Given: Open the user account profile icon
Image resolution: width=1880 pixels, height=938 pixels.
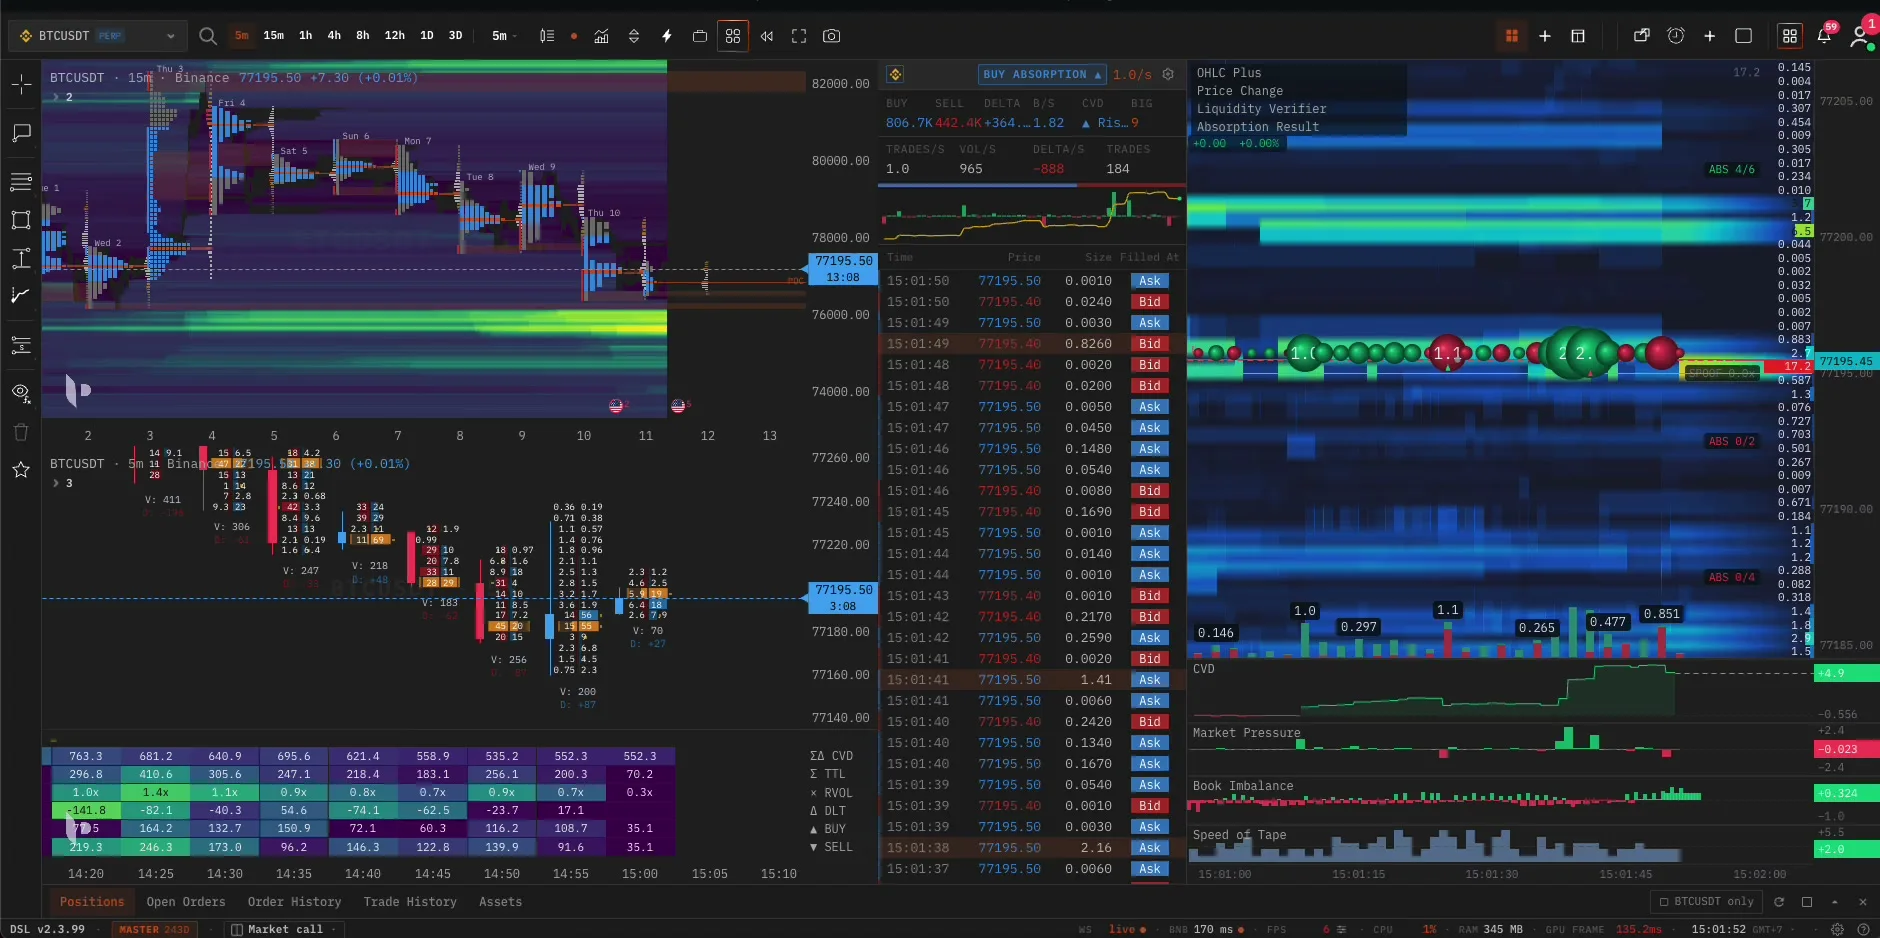Looking at the screenshot, I should pos(1859,36).
